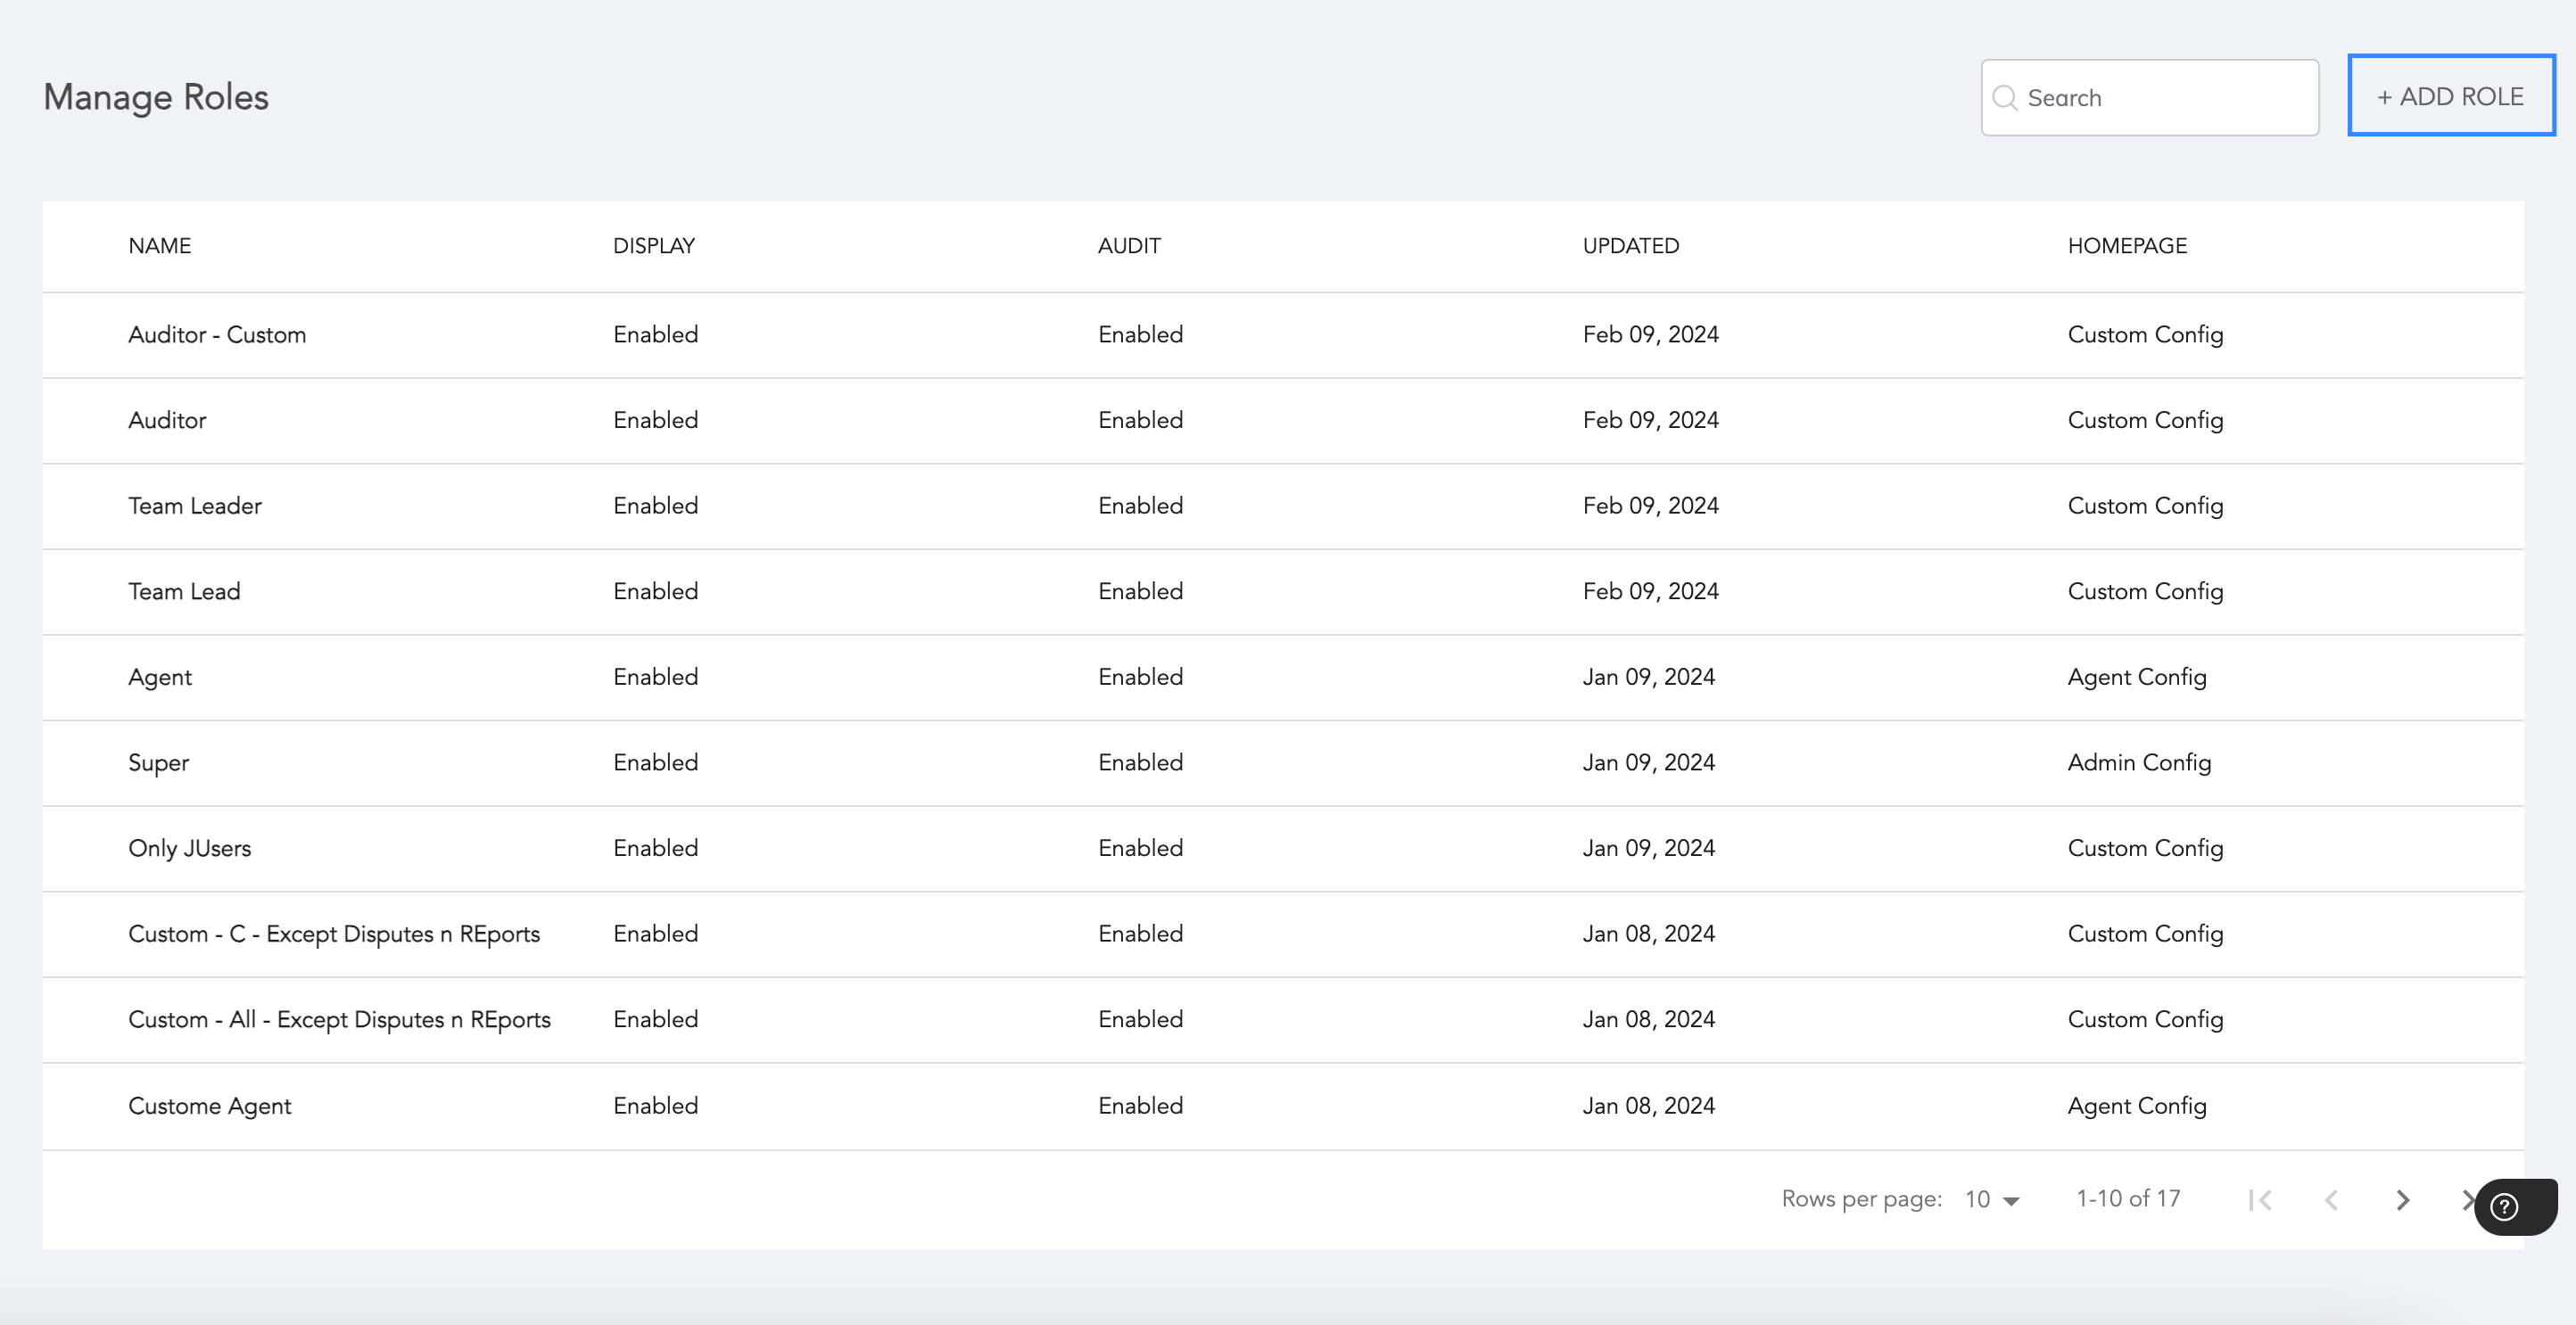Sort by AUDIT column header
This screenshot has width=2576, height=1325.
(1129, 246)
